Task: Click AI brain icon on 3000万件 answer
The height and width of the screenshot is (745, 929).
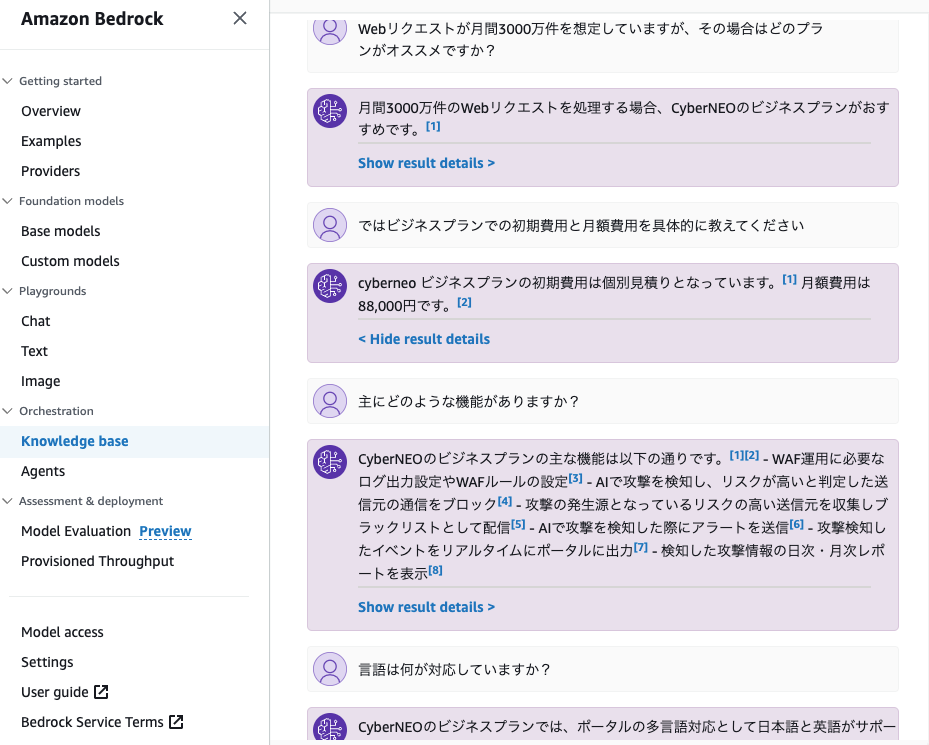Action: click(x=330, y=111)
